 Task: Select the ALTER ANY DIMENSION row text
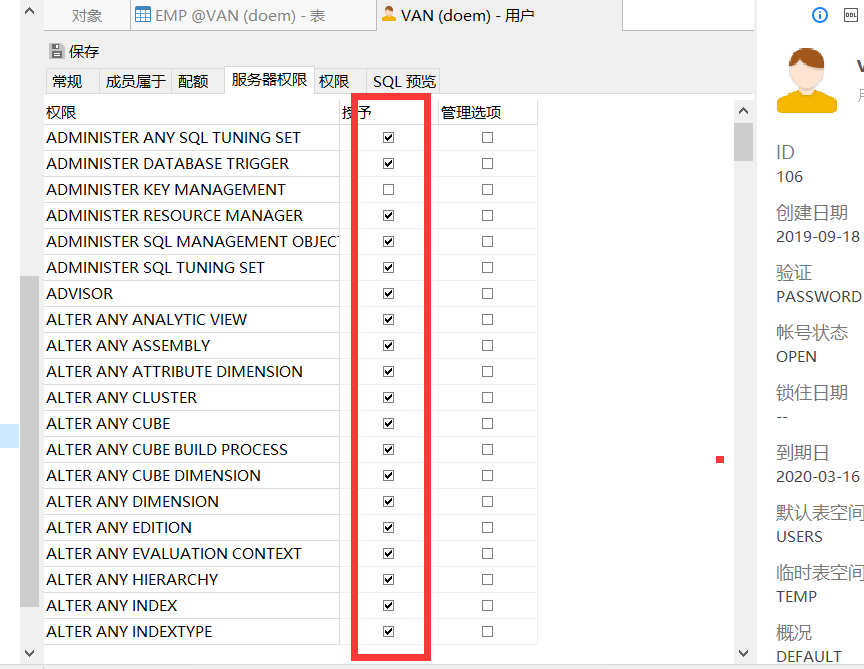(133, 501)
